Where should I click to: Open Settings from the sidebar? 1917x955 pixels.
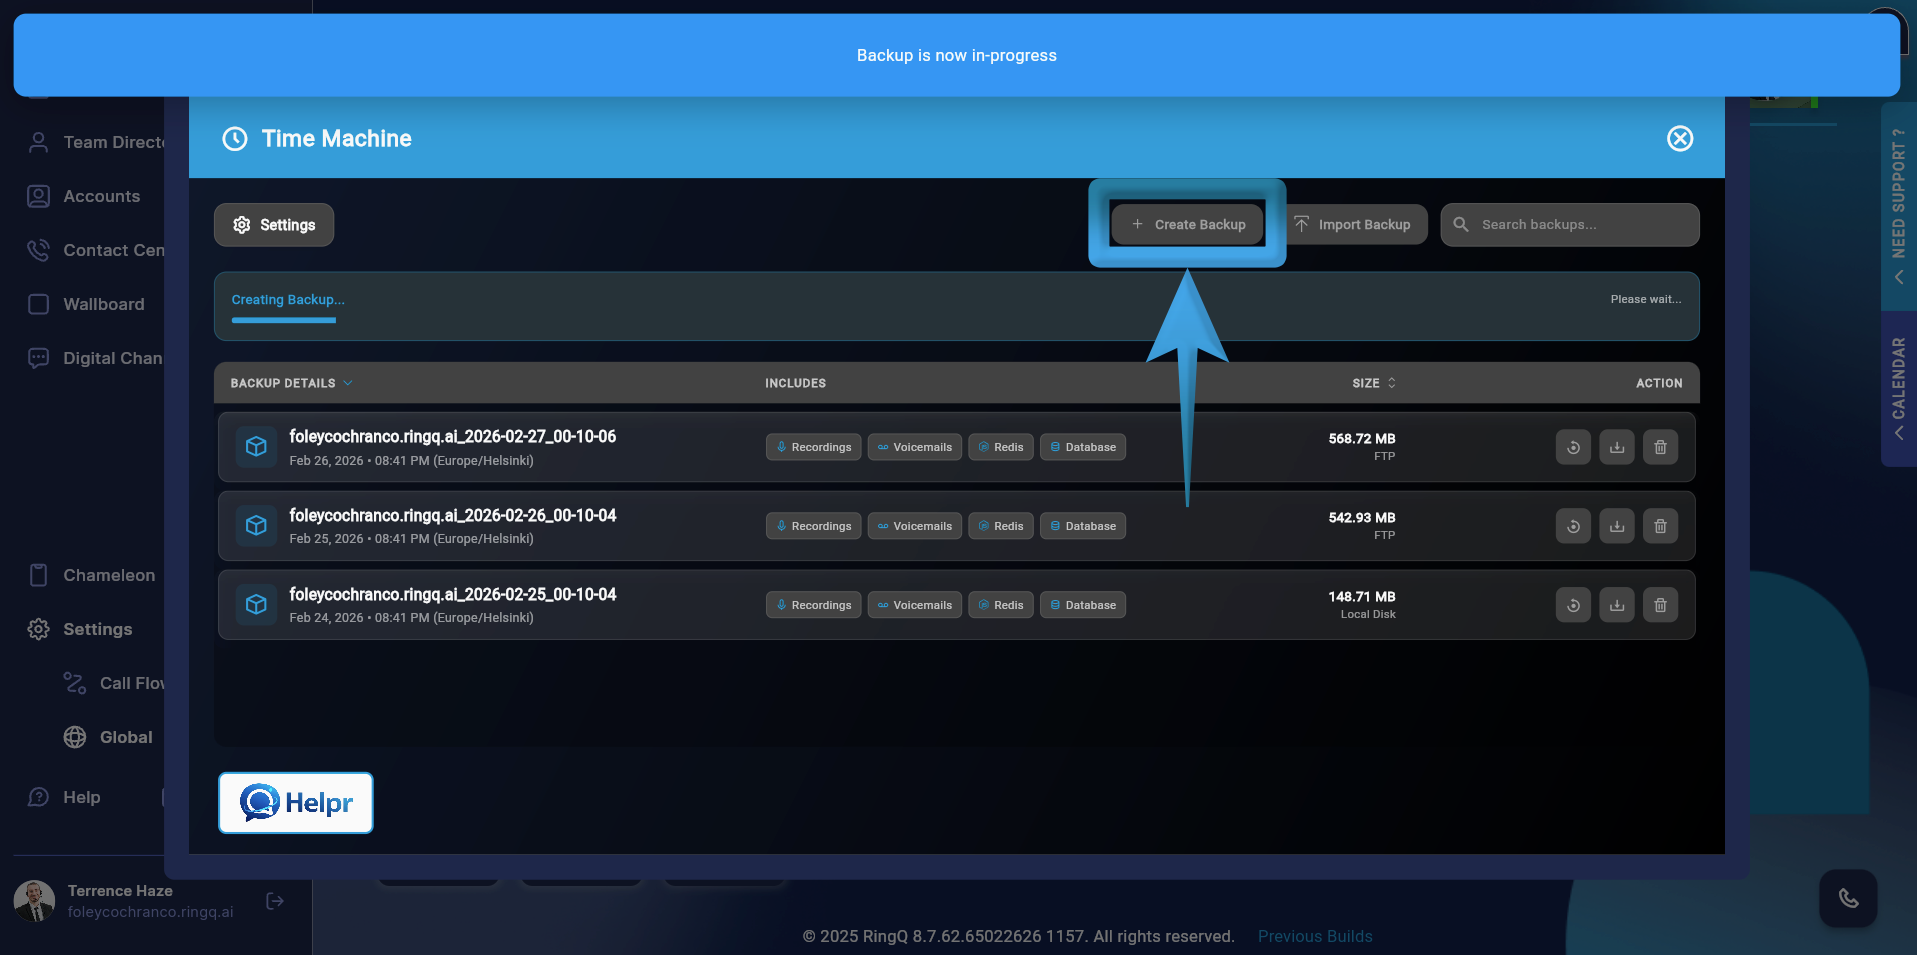[x=97, y=629]
